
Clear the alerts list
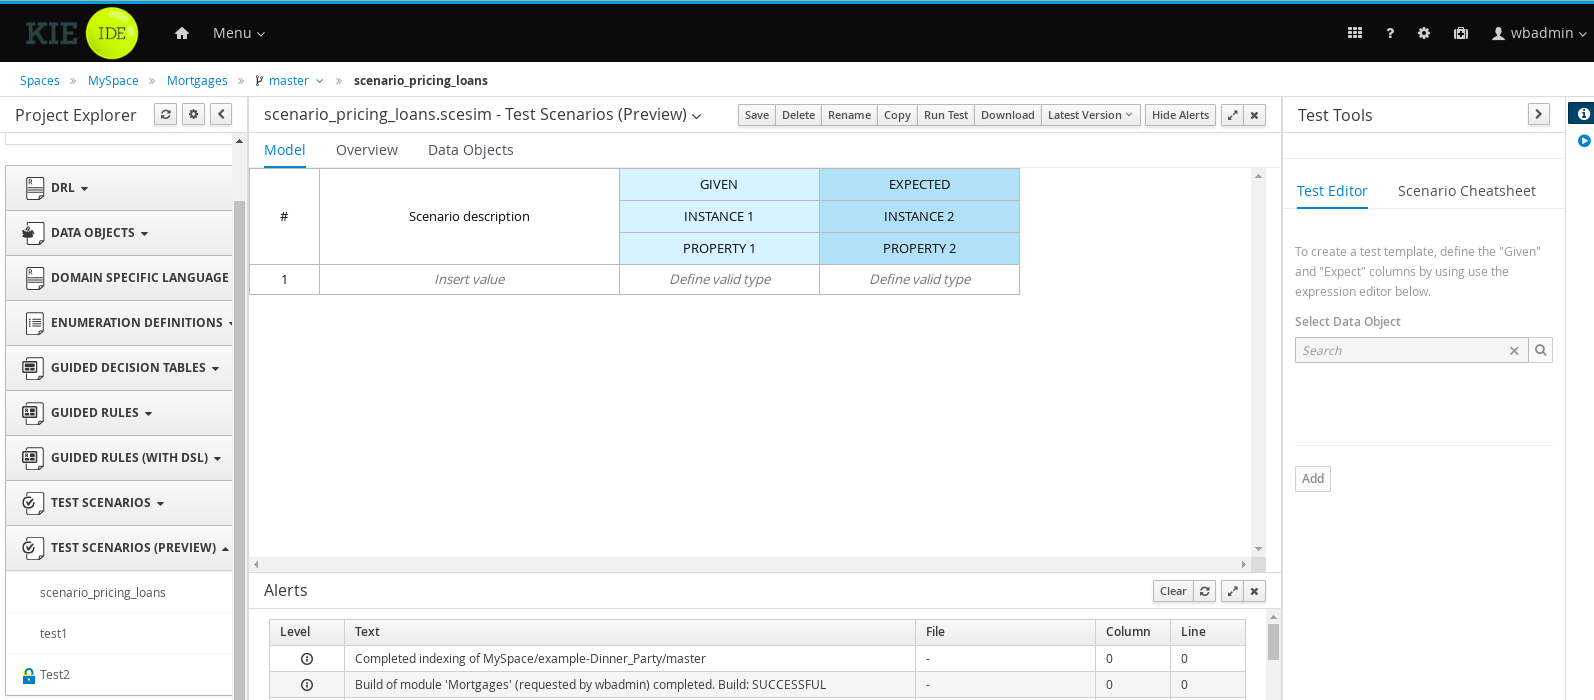[1173, 591]
